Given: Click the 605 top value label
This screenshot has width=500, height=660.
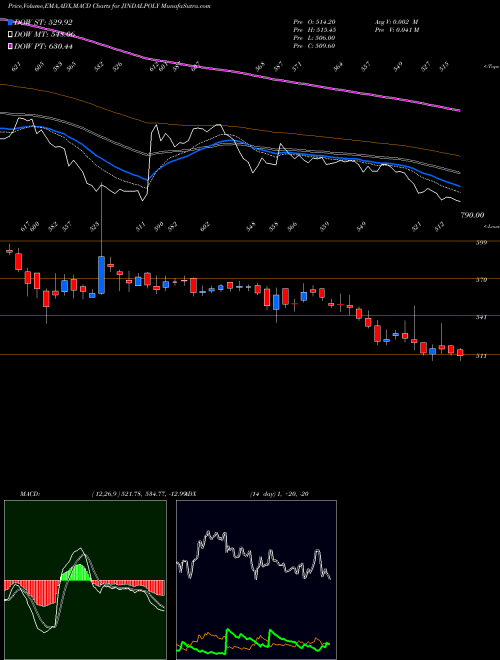Looking at the screenshot, I should [39, 67].
